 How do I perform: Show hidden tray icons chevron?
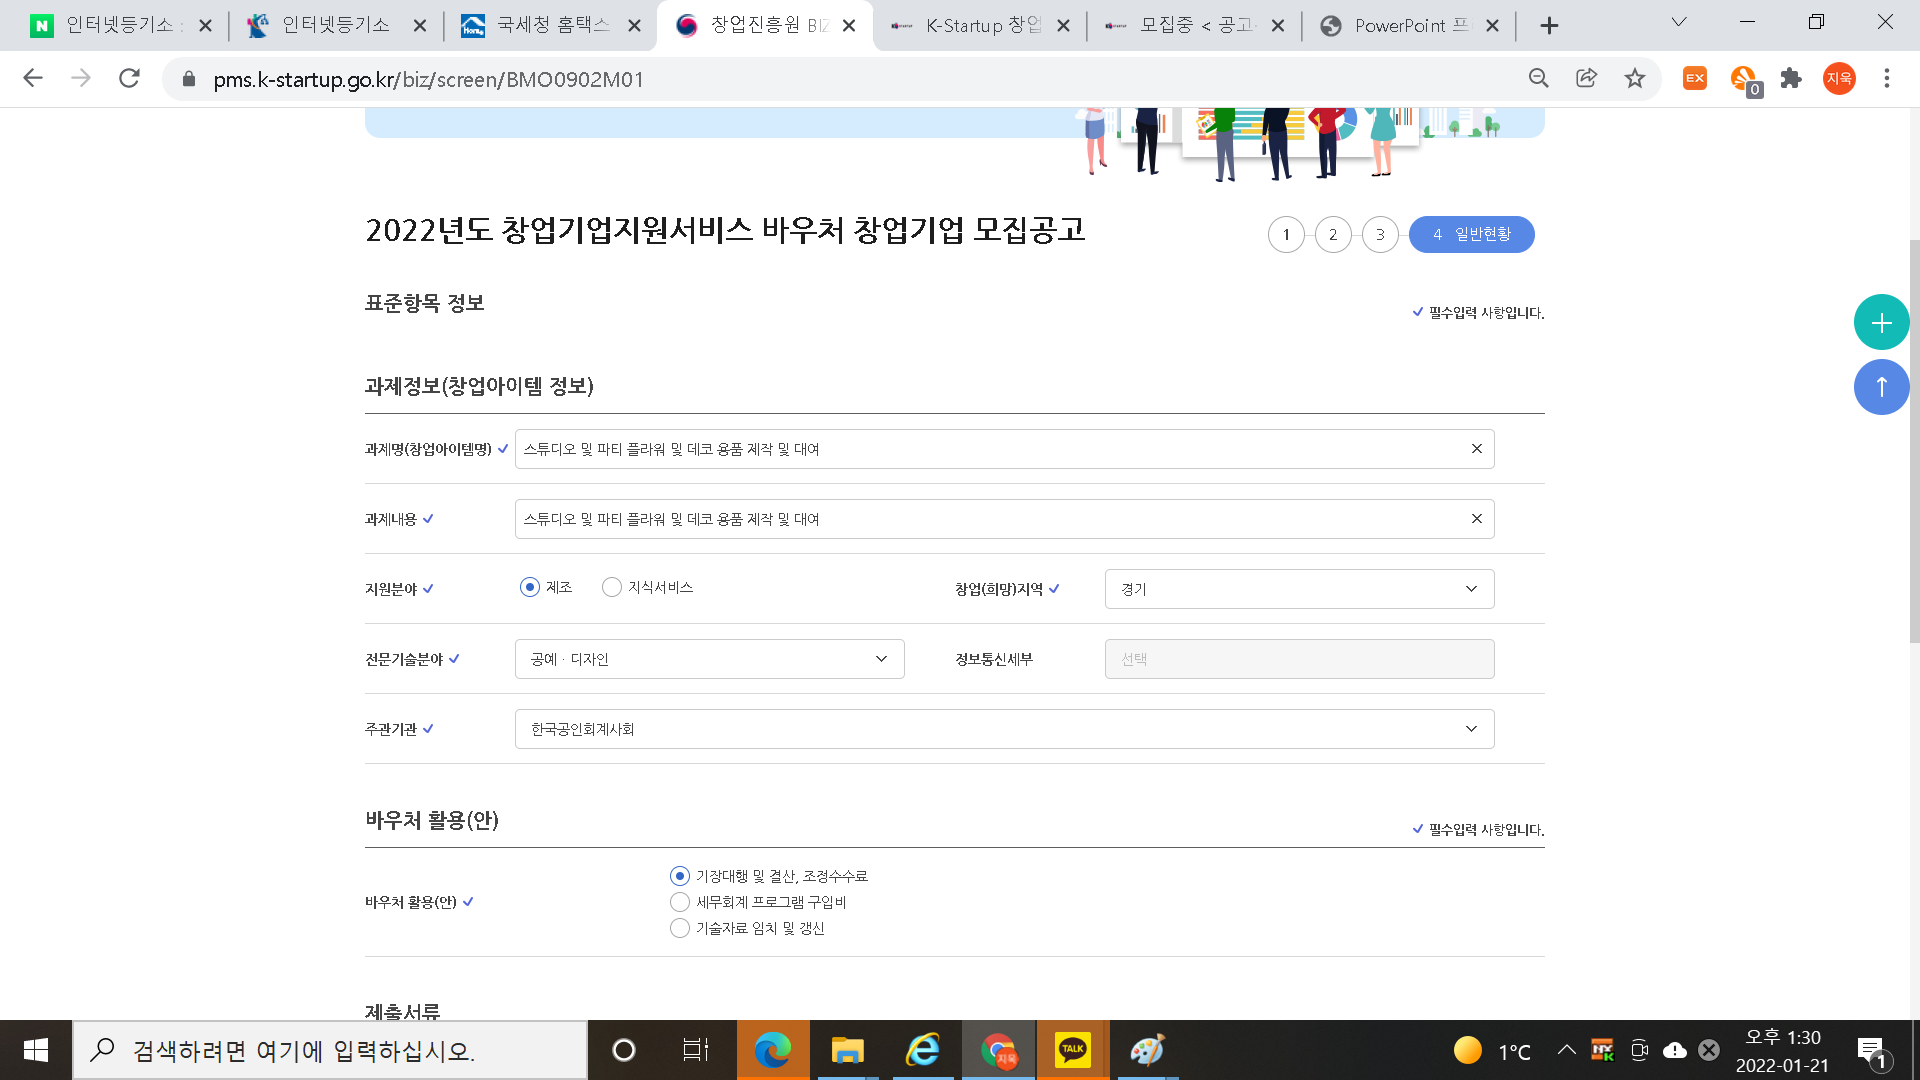pyautogui.click(x=1567, y=1050)
